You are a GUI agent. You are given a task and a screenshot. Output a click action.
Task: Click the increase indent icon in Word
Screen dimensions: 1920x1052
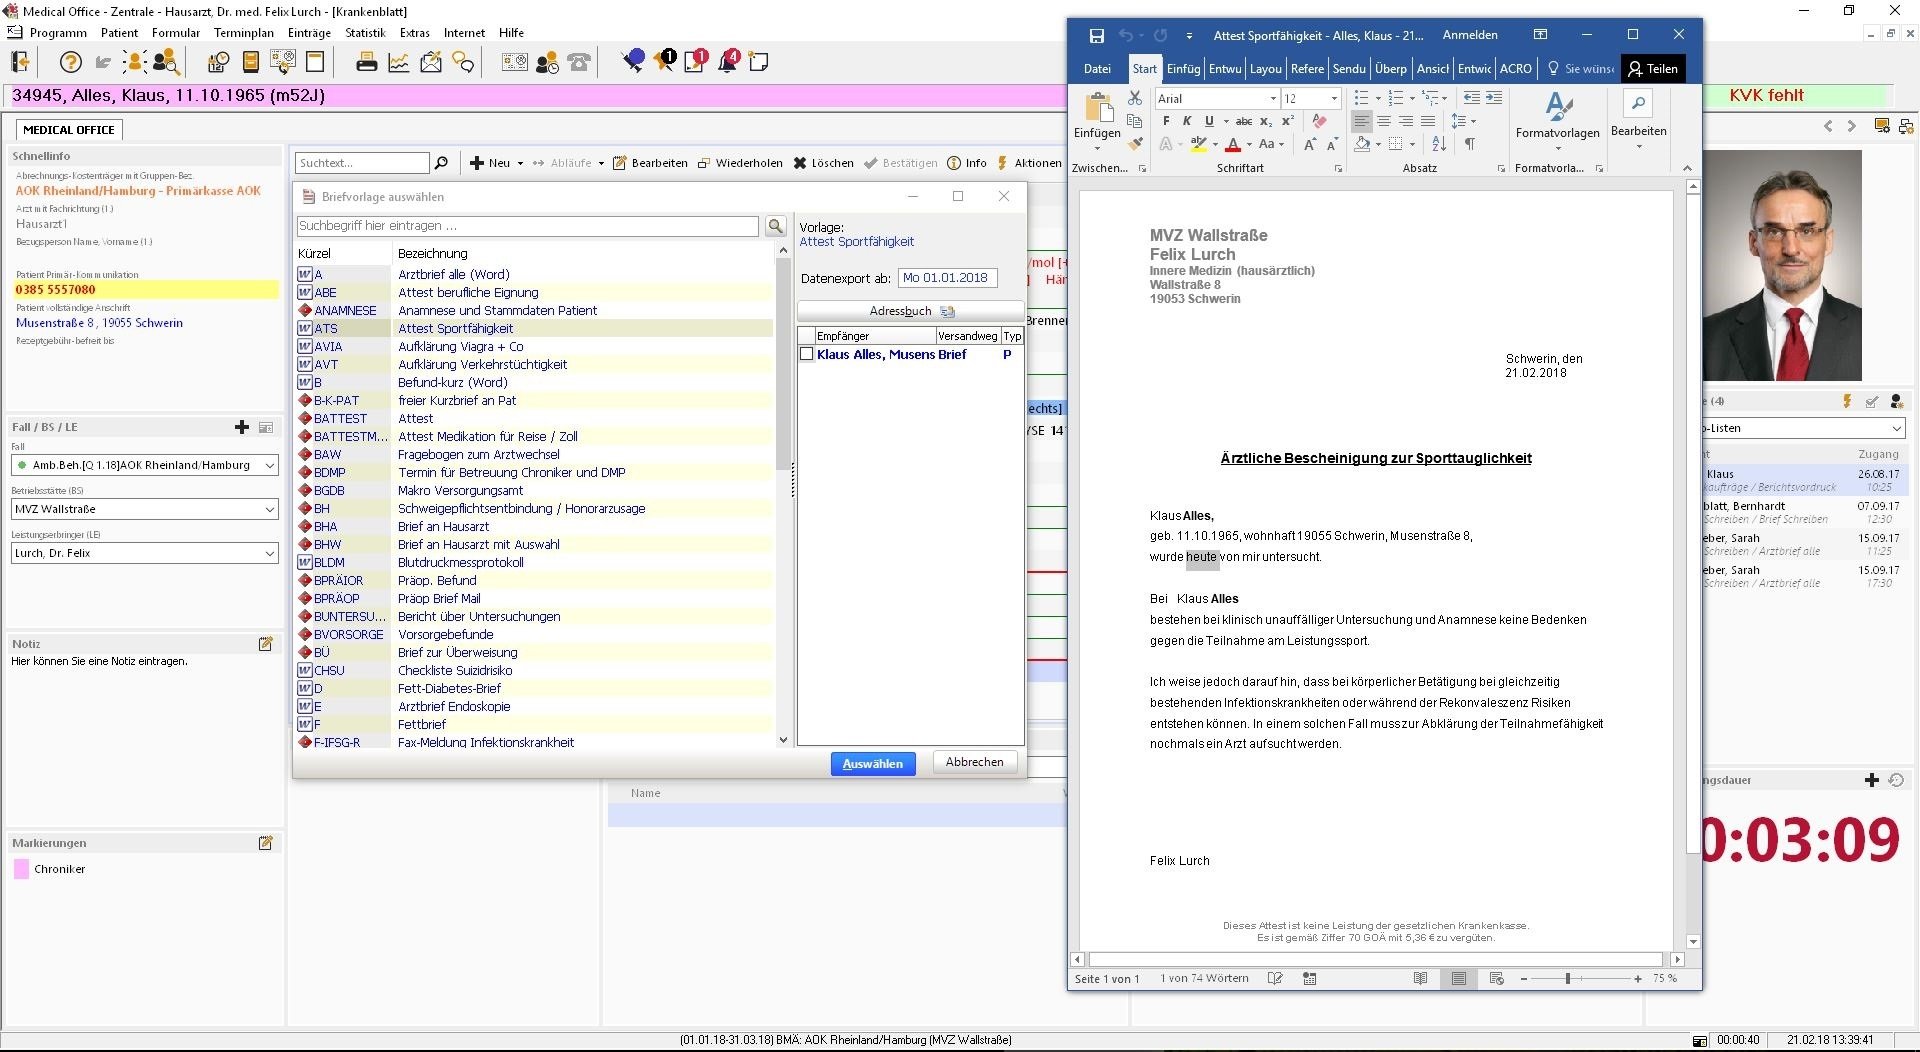[1494, 98]
